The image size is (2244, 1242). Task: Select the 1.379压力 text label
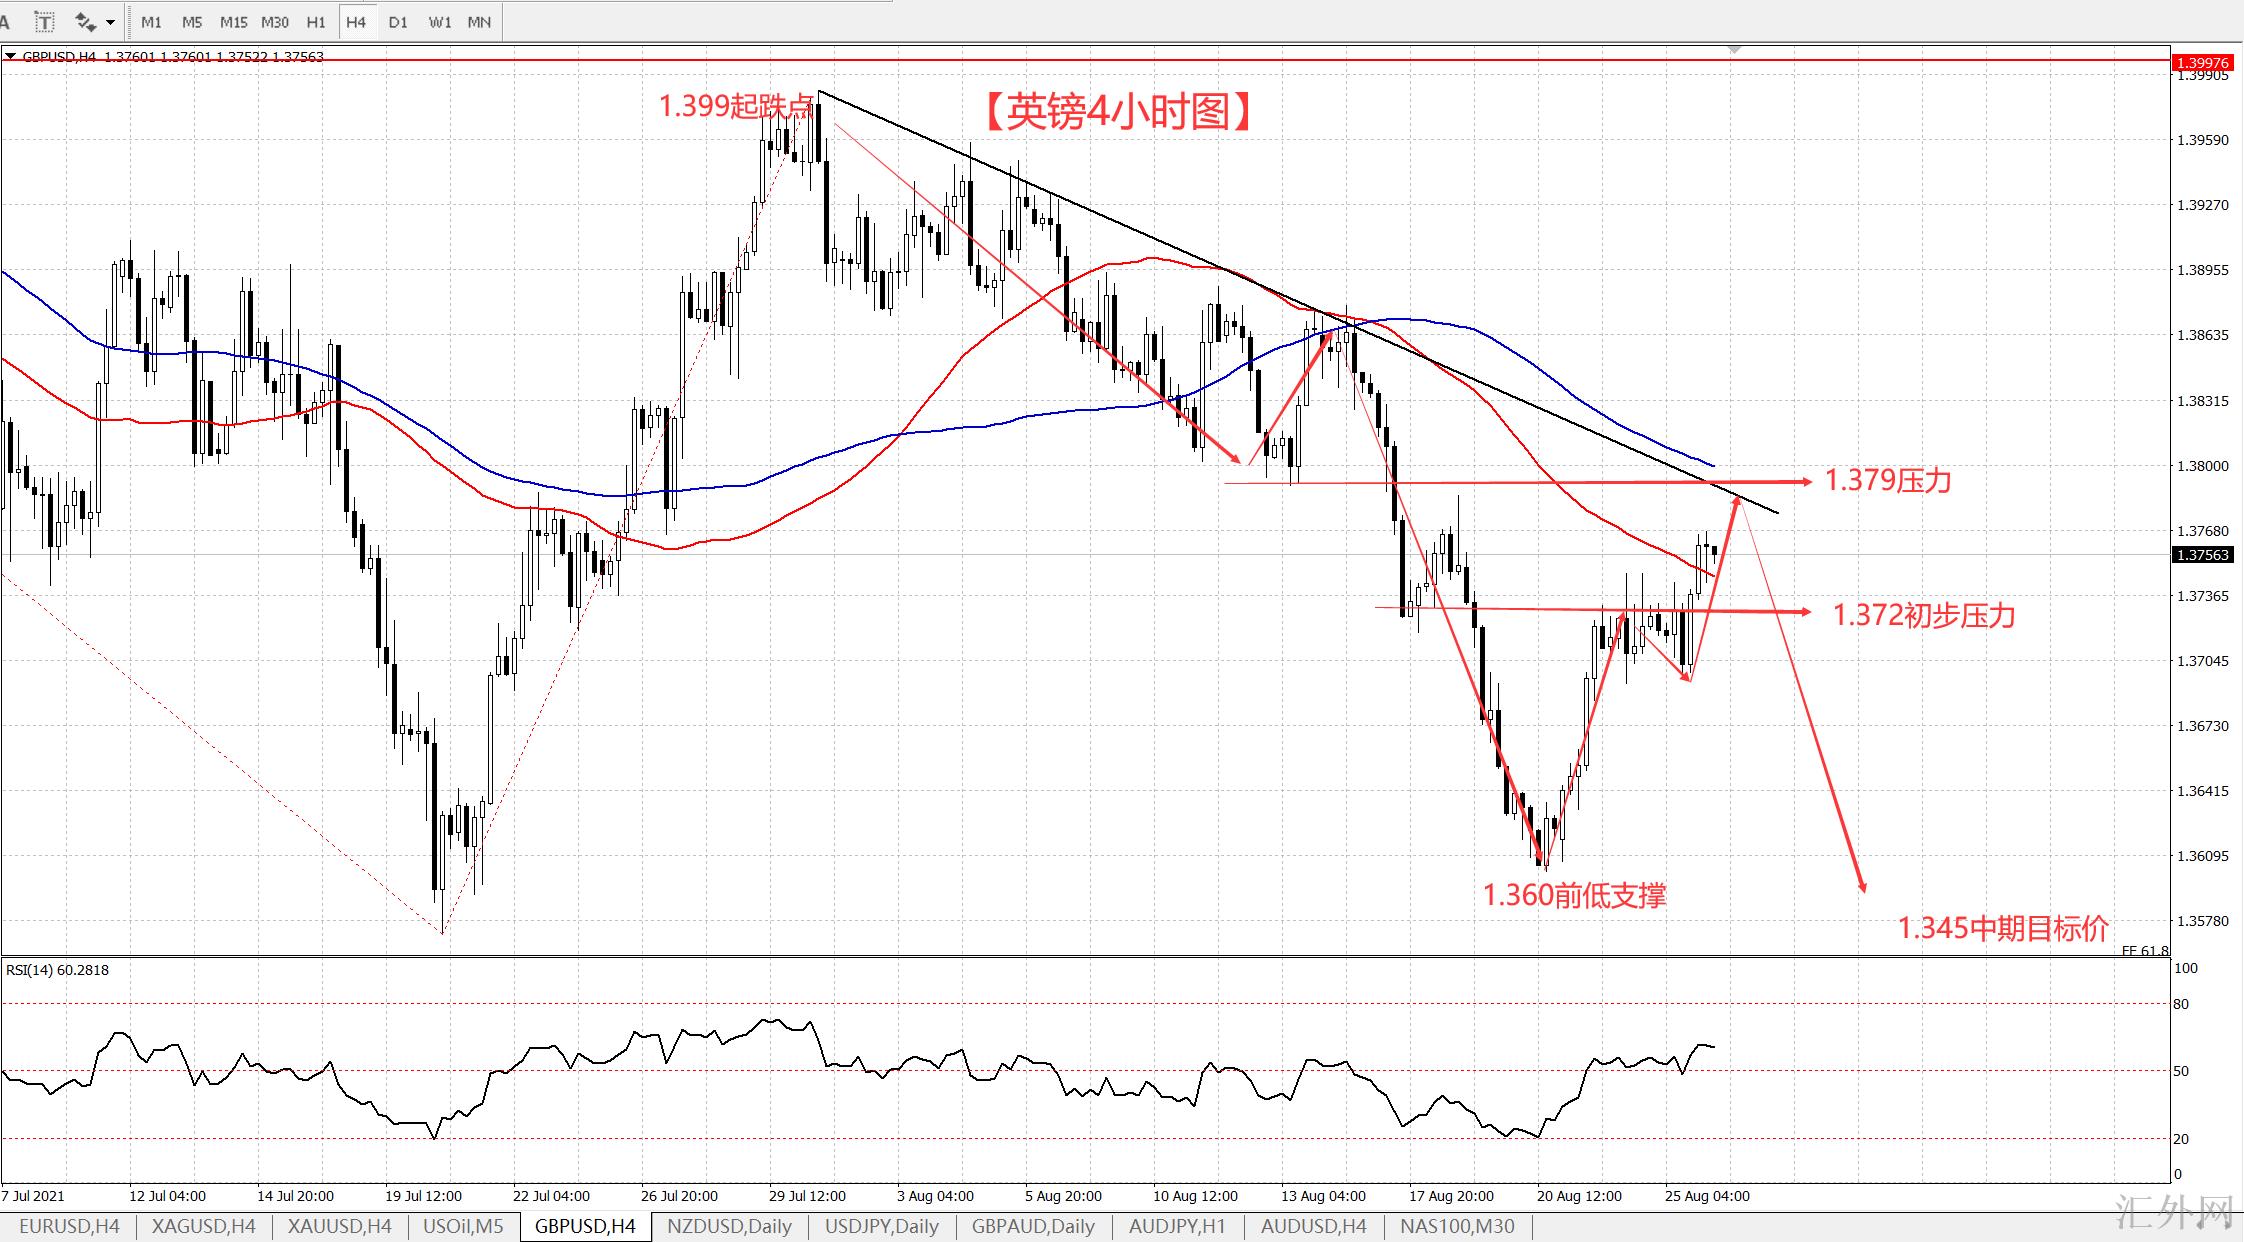(1887, 481)
